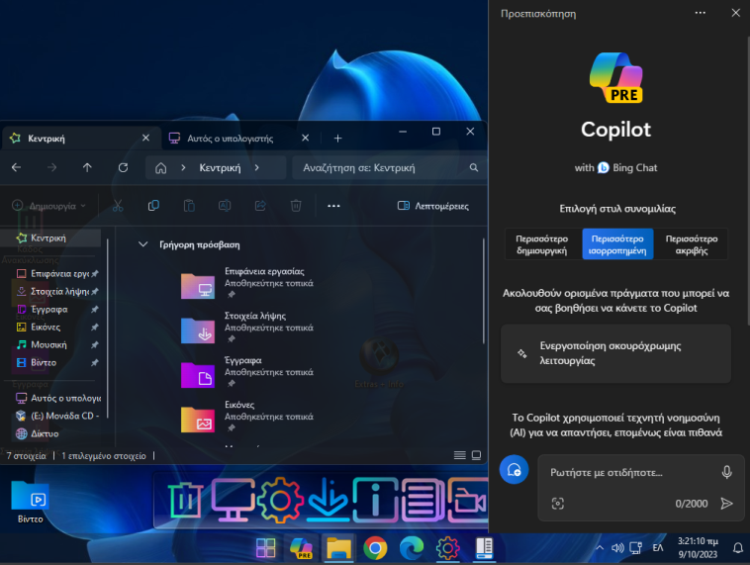The height and width of the screenshot is (565, 750).
Task: Show hidden system tray icons chevron
Action: [599, 548]
